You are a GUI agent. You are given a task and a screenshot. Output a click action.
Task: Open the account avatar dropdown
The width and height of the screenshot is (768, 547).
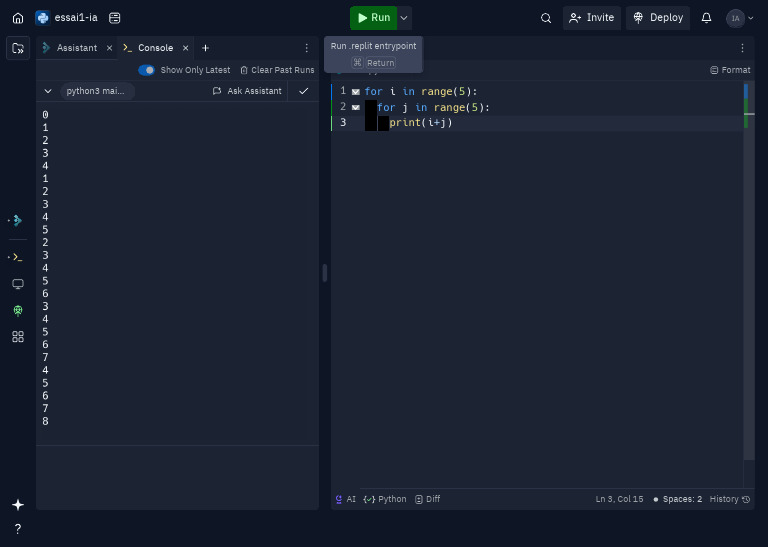click(740, 18)
